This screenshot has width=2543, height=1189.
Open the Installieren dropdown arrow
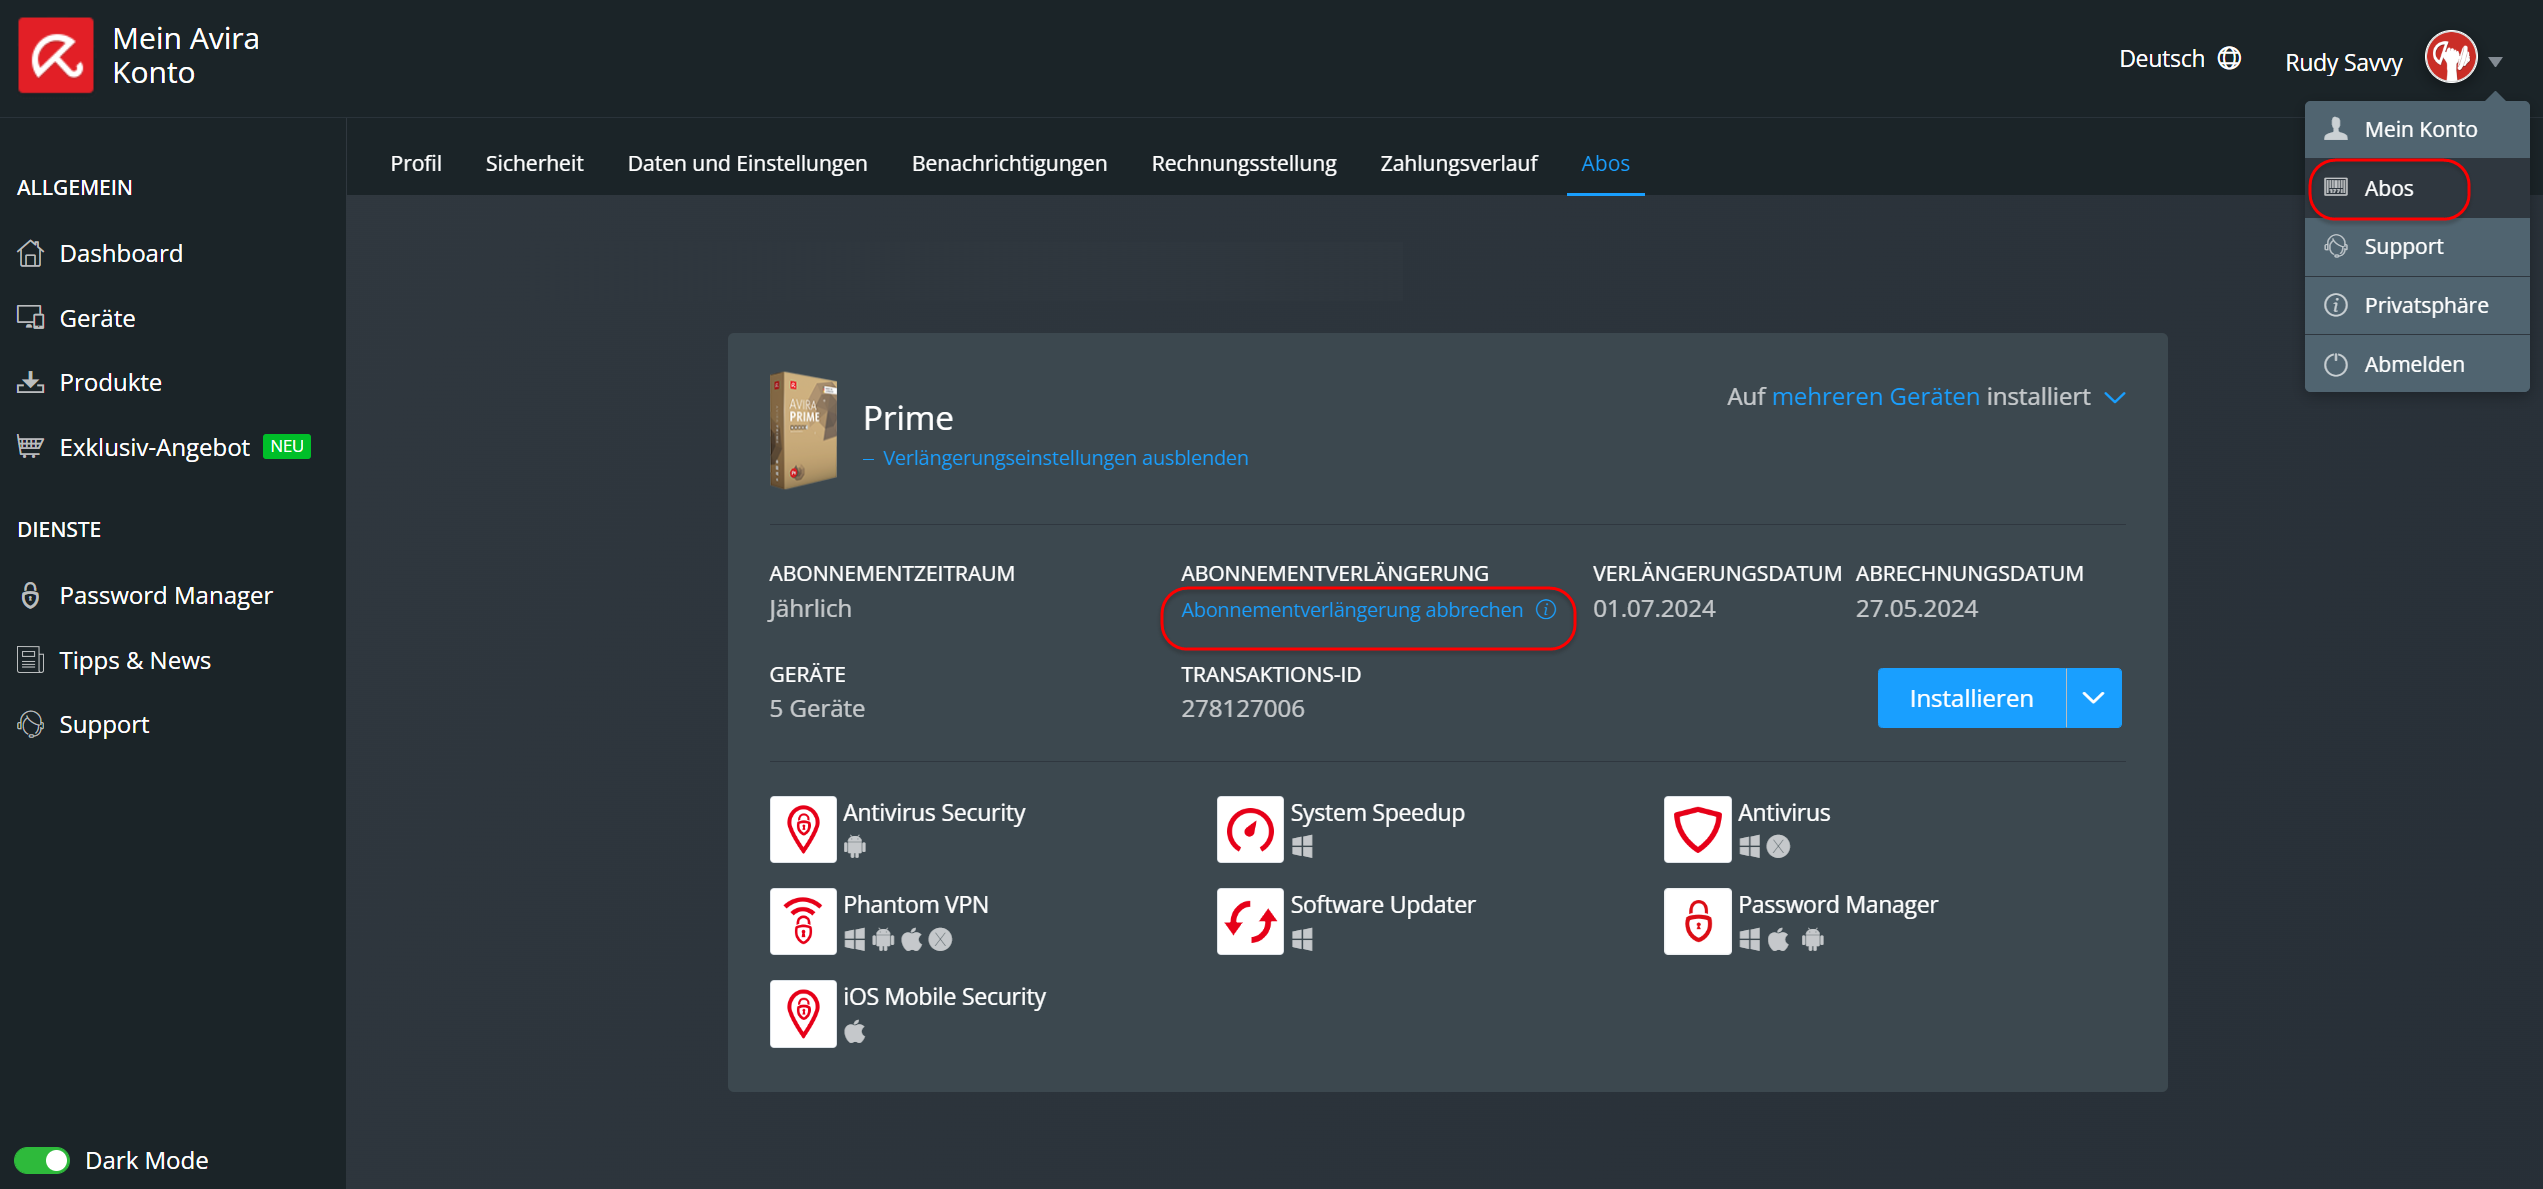tap(2093, 698)
